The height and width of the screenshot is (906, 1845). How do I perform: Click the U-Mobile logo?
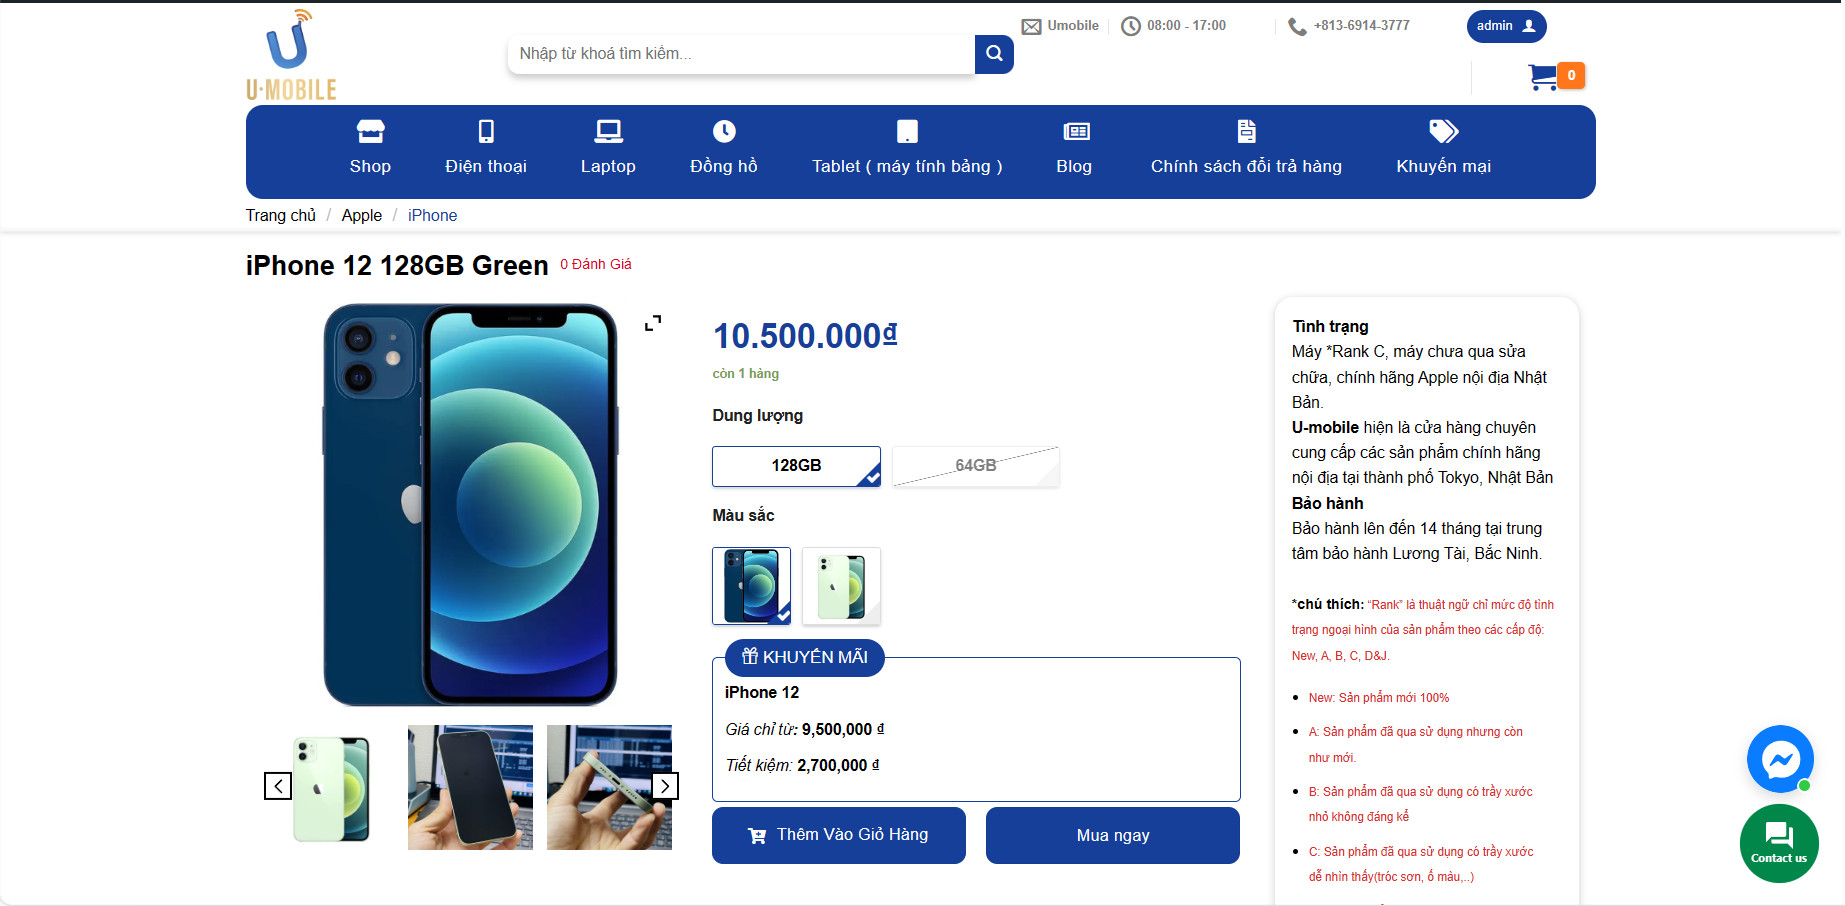click(291, 56)
